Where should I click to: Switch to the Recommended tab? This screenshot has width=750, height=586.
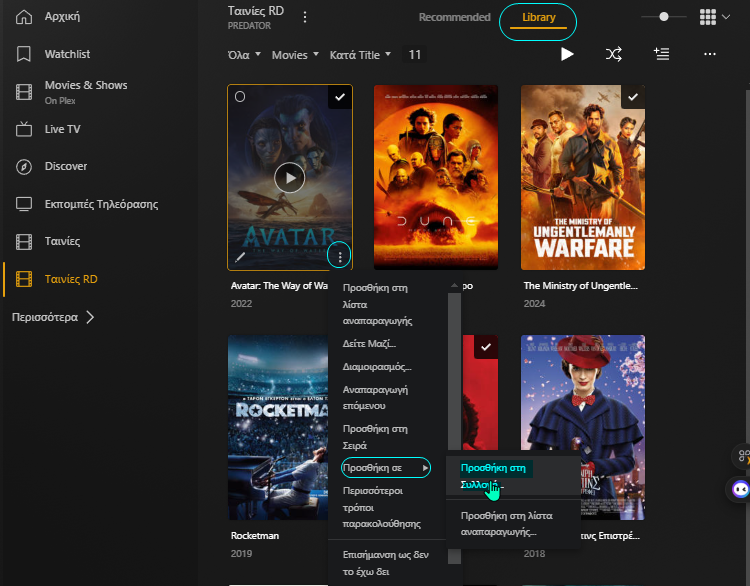click(454, 17)
